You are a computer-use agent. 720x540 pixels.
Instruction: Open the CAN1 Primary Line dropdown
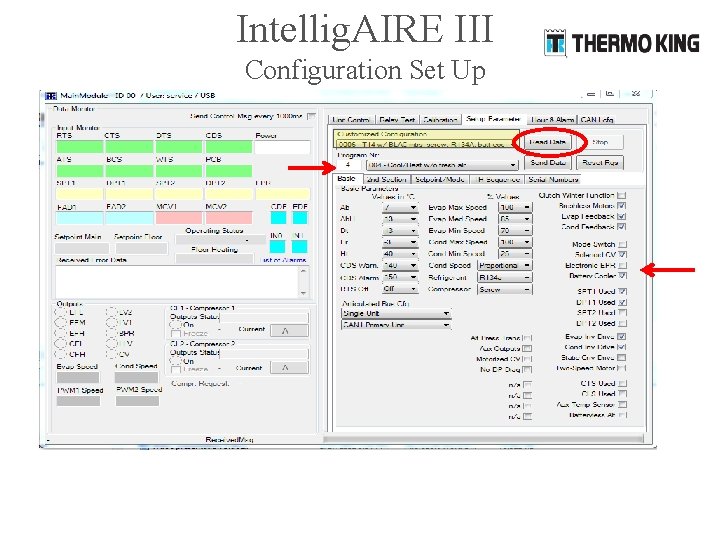[x=396, y=325]
